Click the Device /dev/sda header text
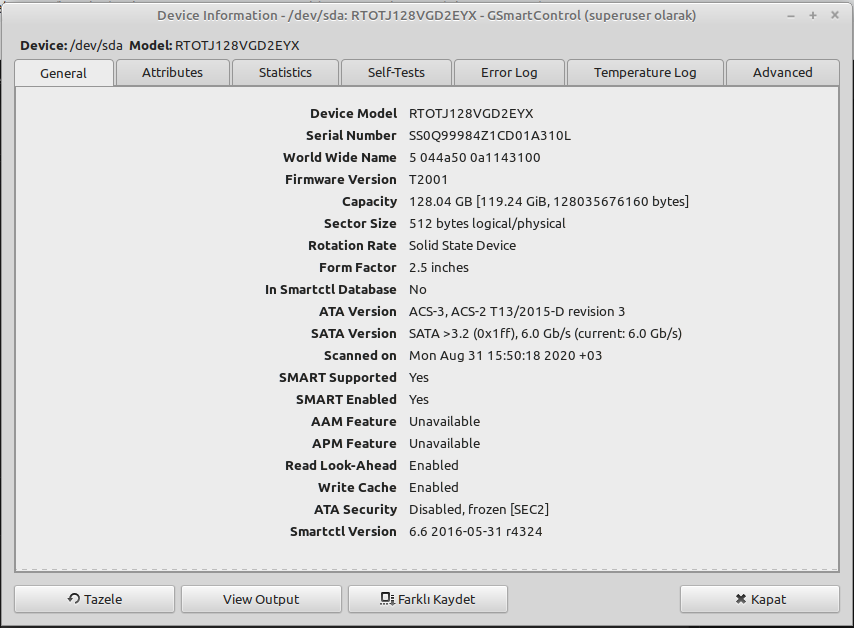Screen dimensions: 854x628 (x=71, y=46)
